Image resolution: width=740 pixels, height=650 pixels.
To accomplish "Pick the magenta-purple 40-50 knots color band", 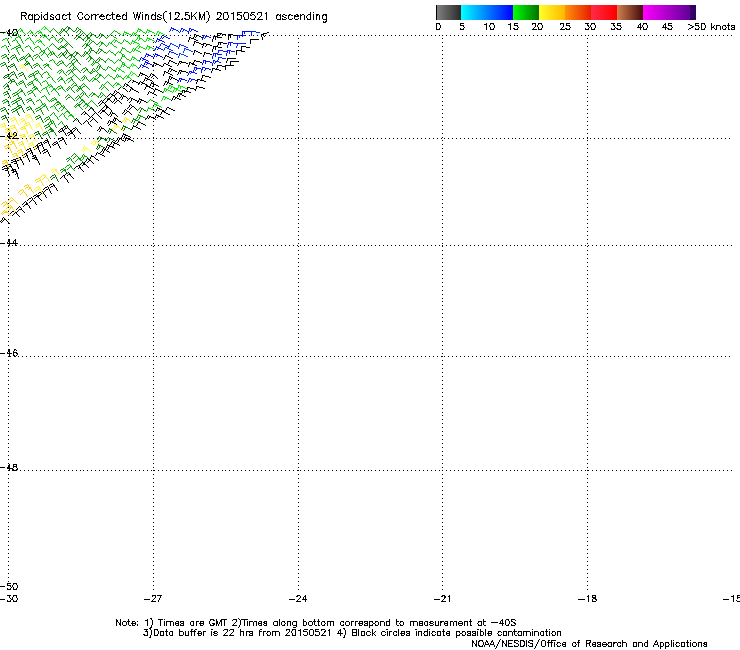I will click(669, 12).
